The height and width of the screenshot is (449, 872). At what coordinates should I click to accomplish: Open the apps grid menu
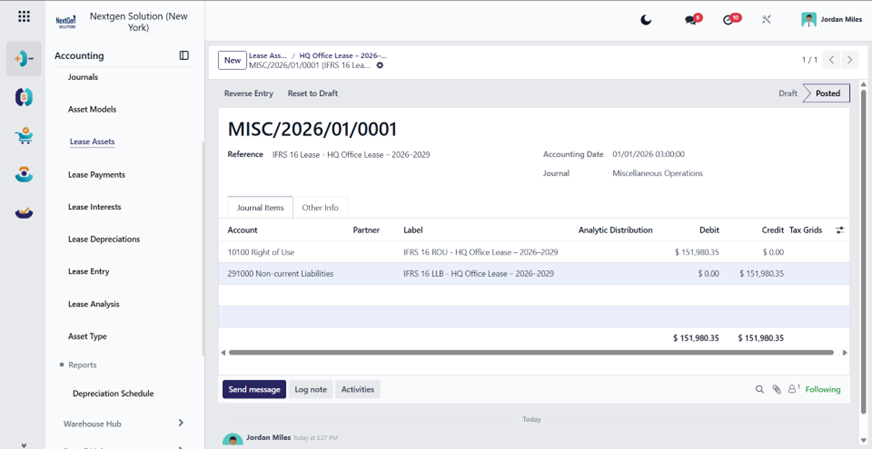(x=24, y=16)
